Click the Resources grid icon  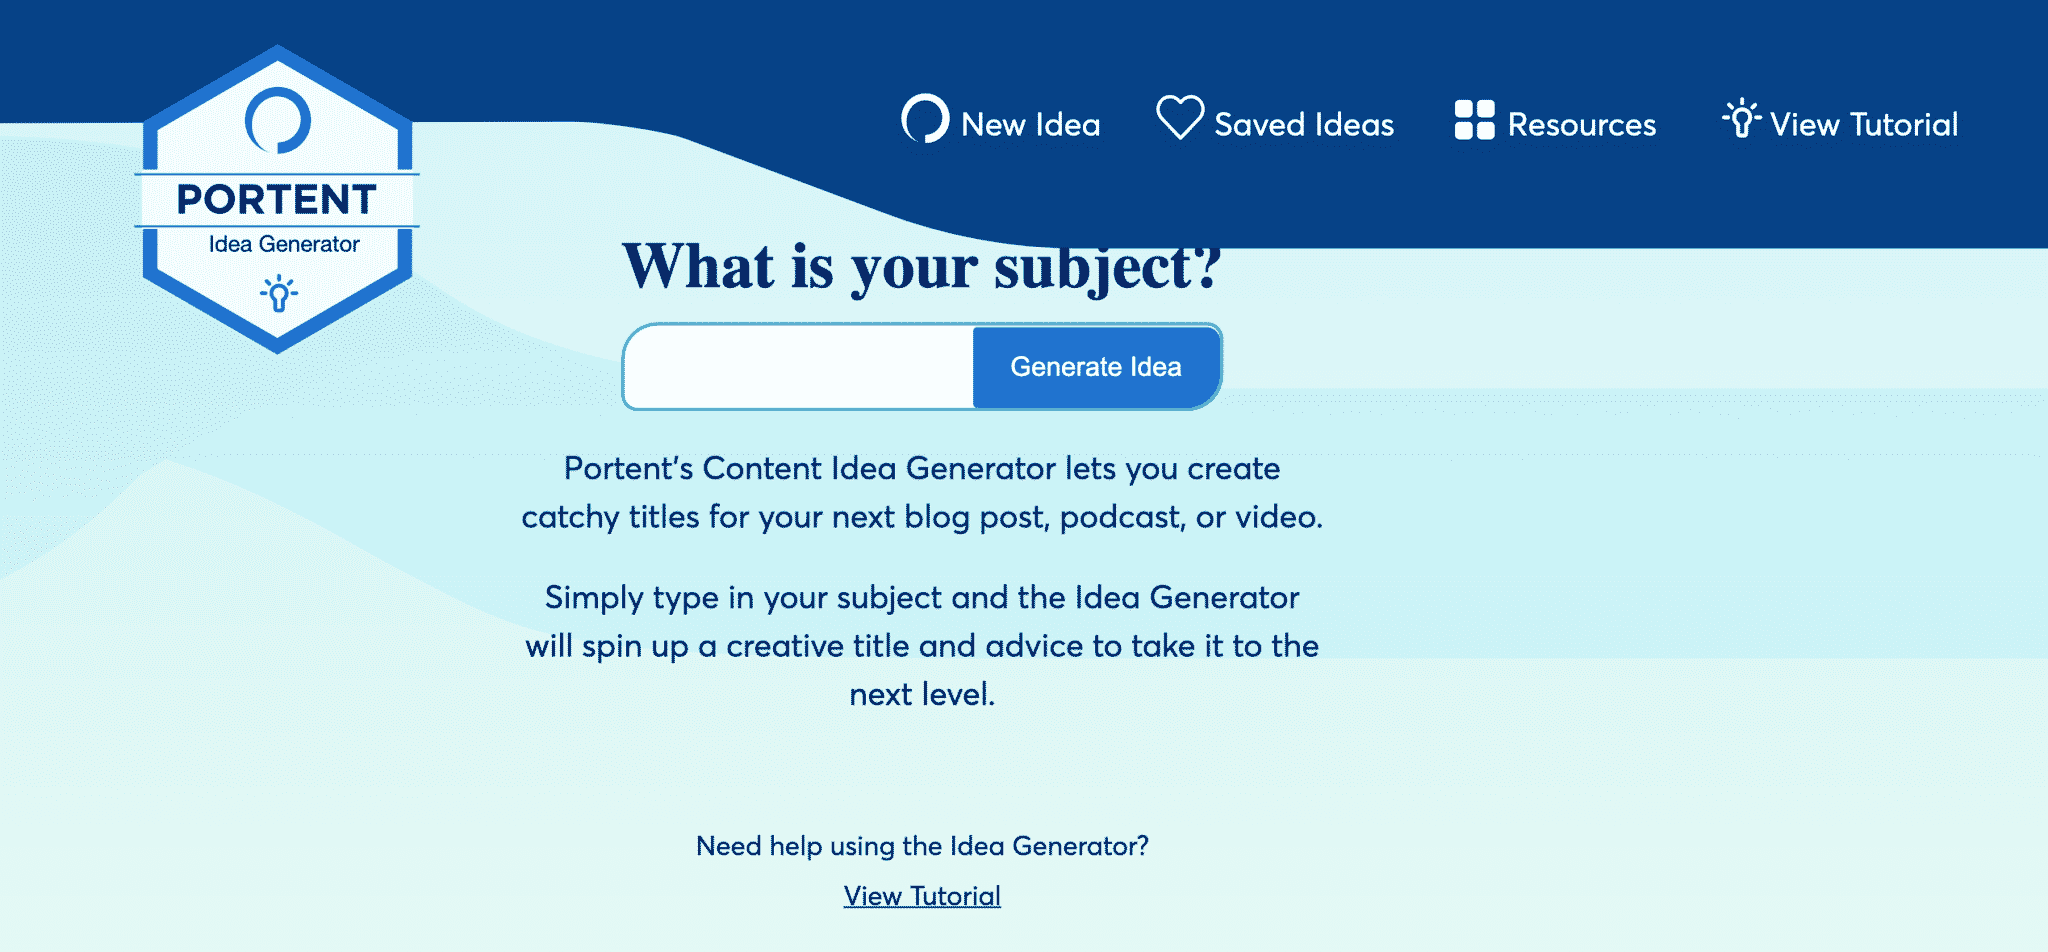pos(1474,120)
